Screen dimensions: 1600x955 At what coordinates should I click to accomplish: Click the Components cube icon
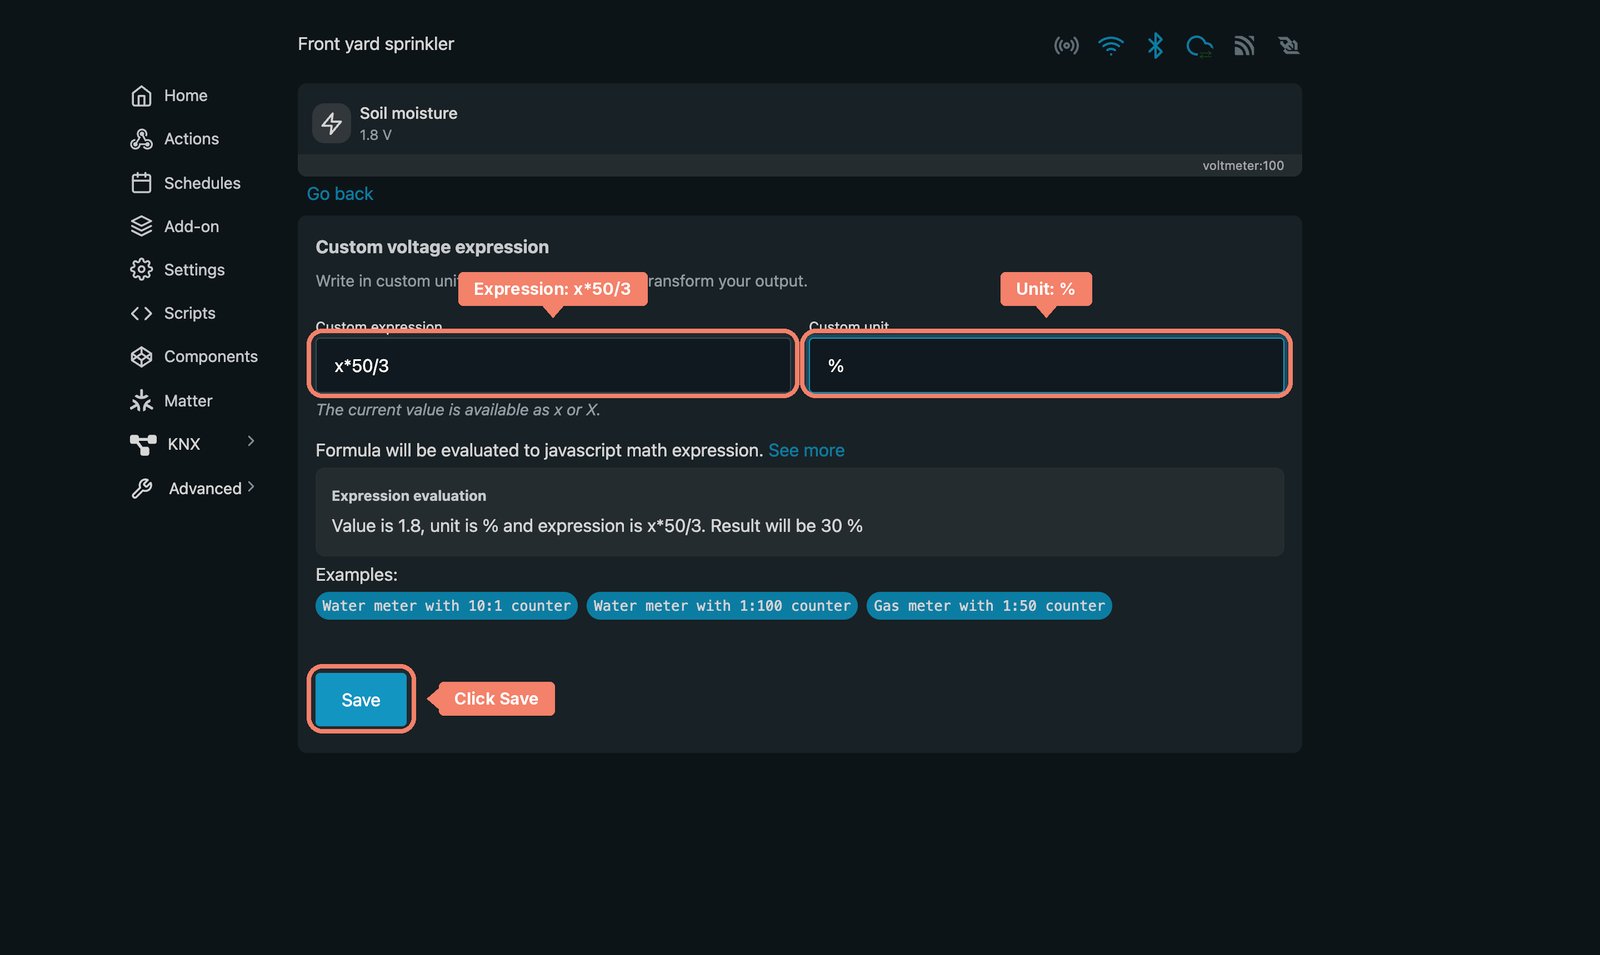tap(141, 357)
